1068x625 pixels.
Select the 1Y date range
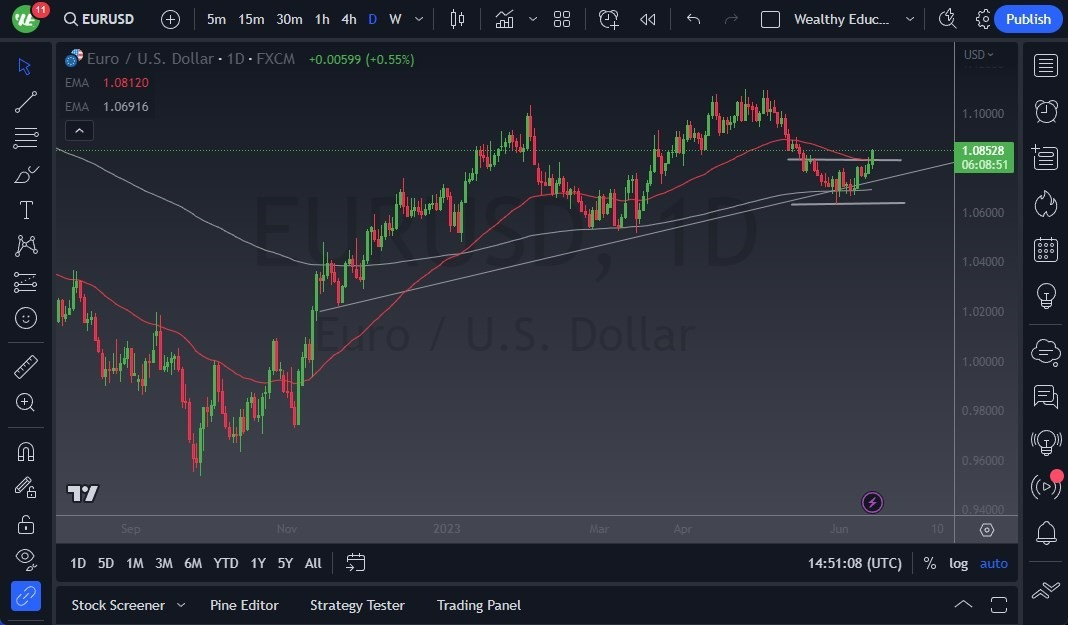pos(257,563)
